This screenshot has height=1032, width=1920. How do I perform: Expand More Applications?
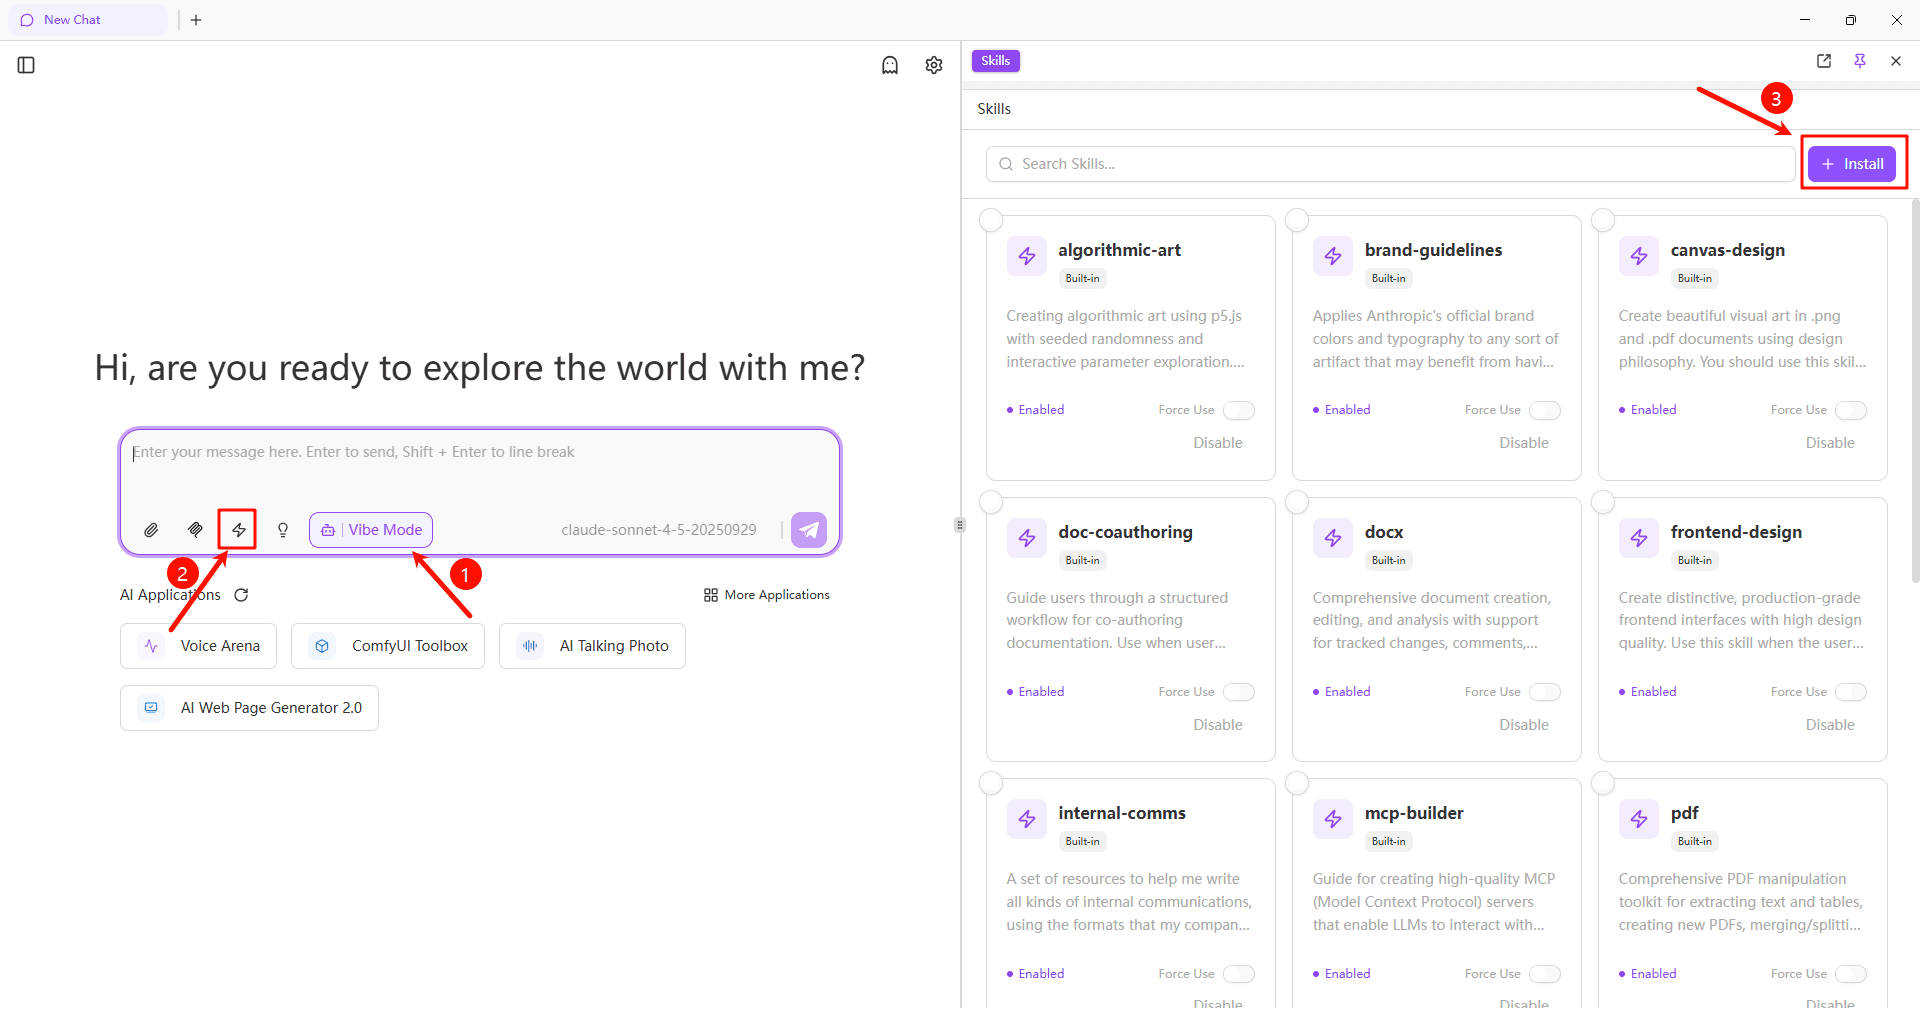[767, 595]
